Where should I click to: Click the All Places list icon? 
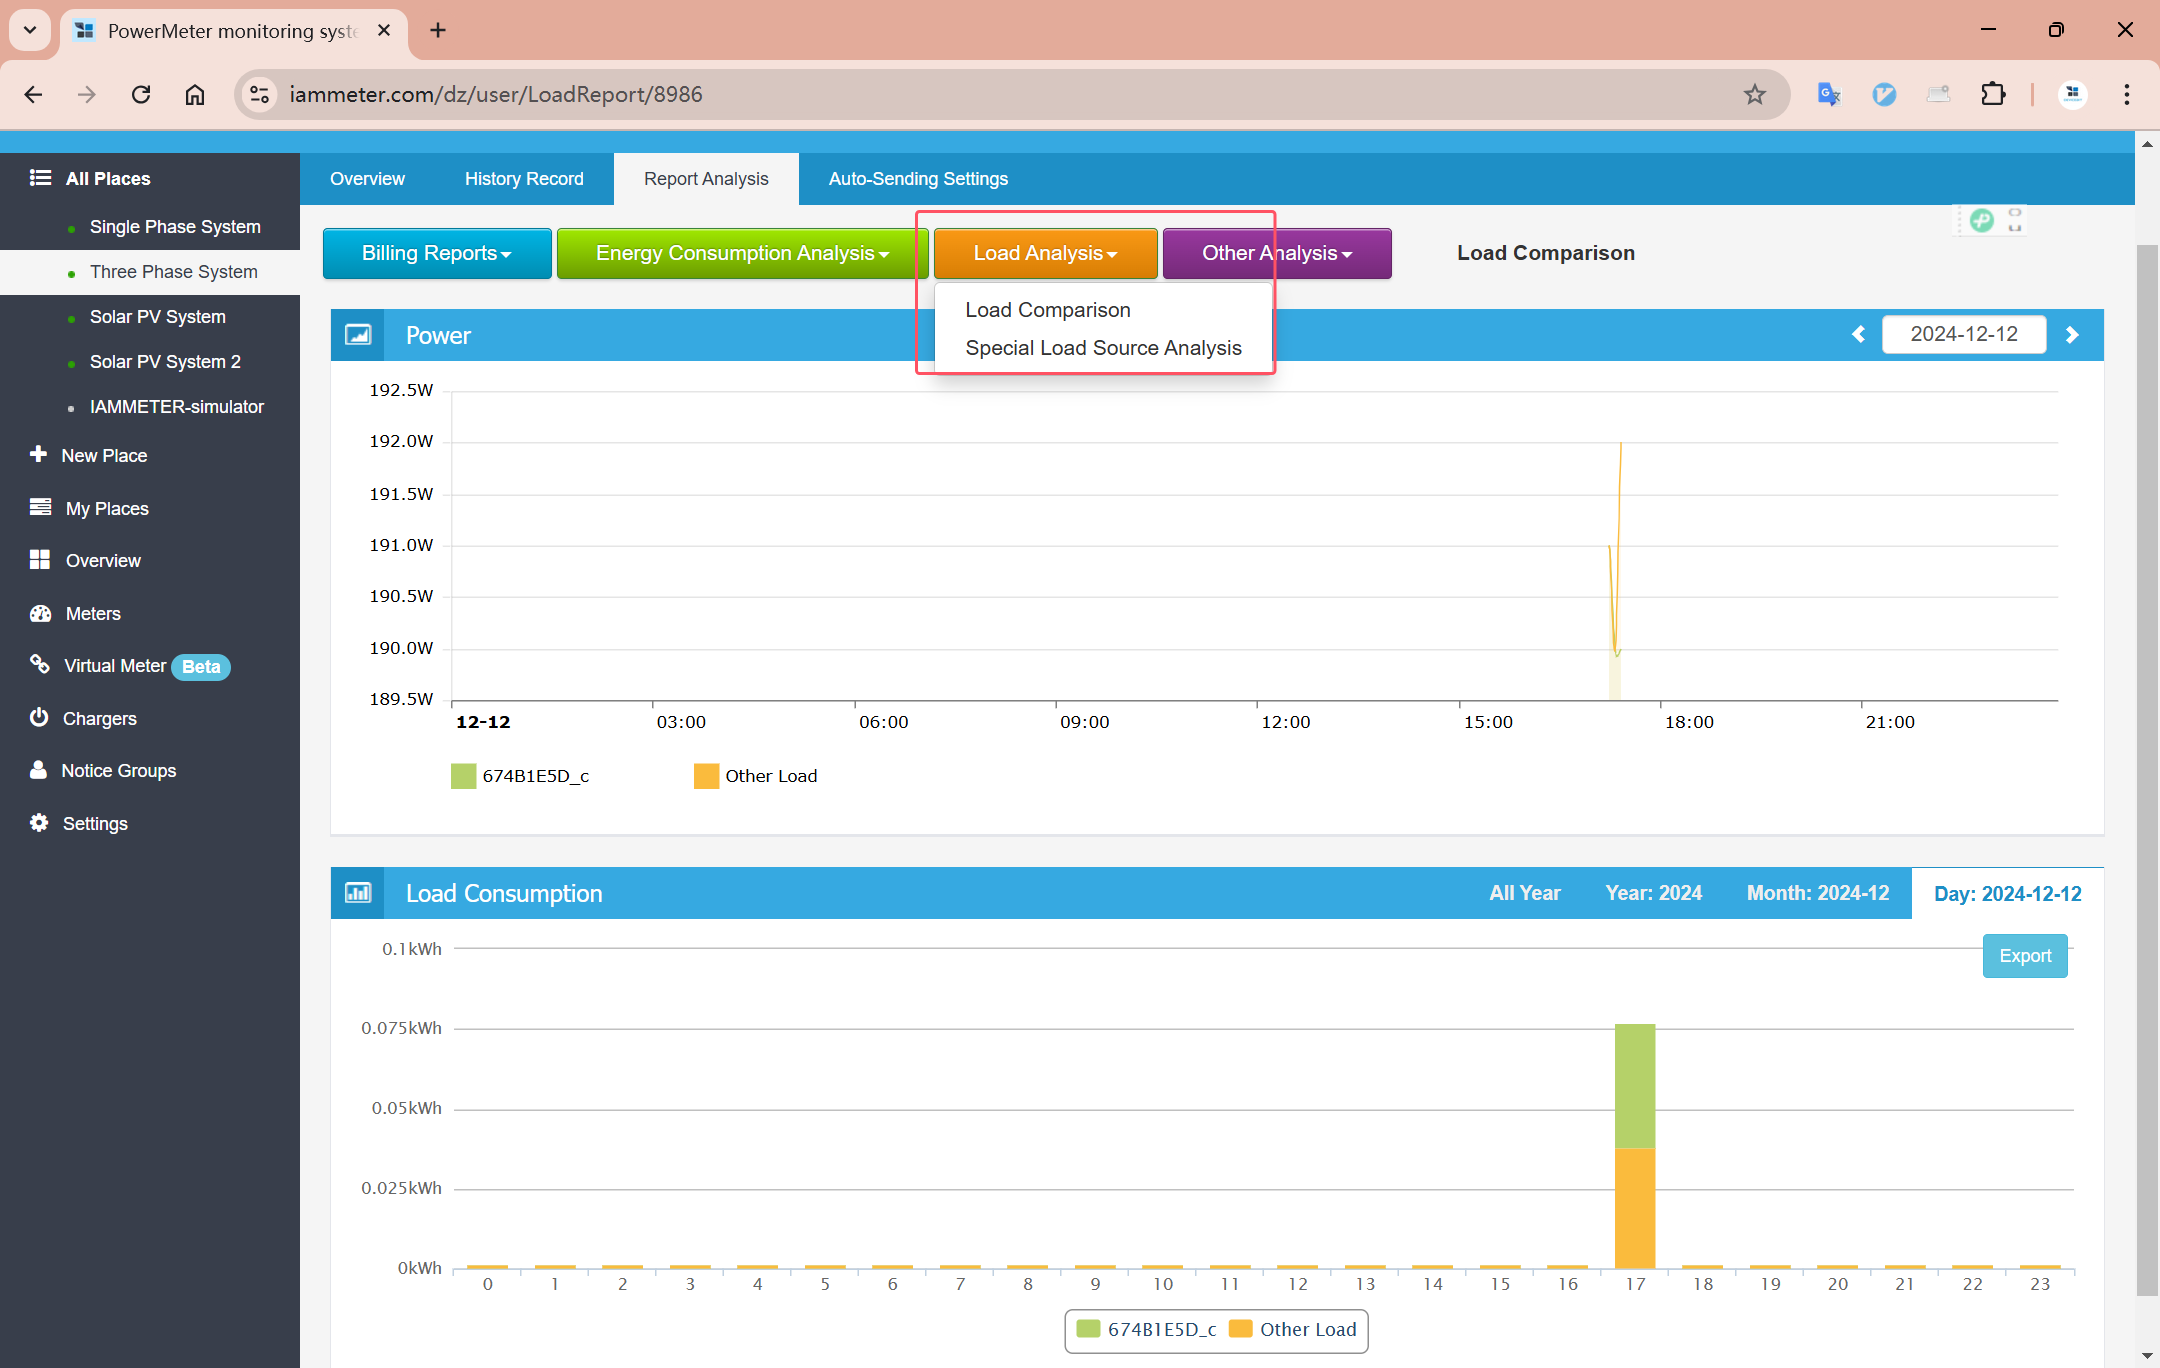click(40, 178)
